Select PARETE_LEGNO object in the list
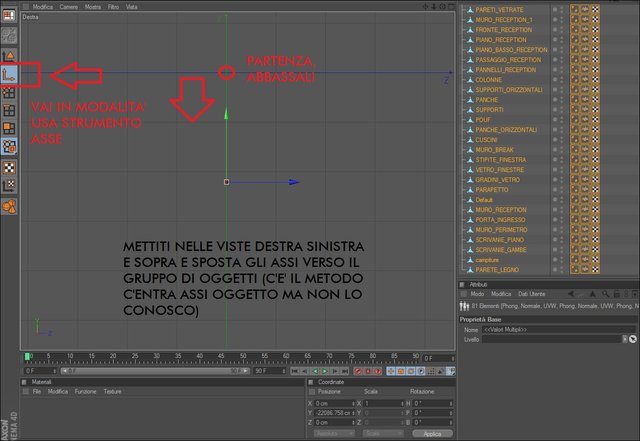 (x=497, y=270)
